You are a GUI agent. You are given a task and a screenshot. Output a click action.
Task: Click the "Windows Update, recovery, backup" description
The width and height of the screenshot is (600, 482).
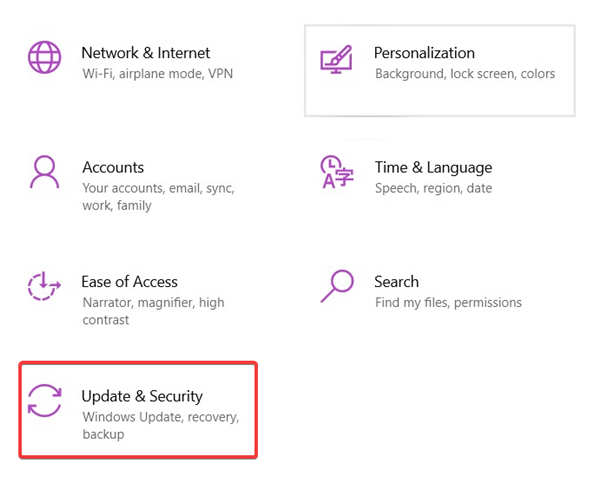(x=160, y=417)
